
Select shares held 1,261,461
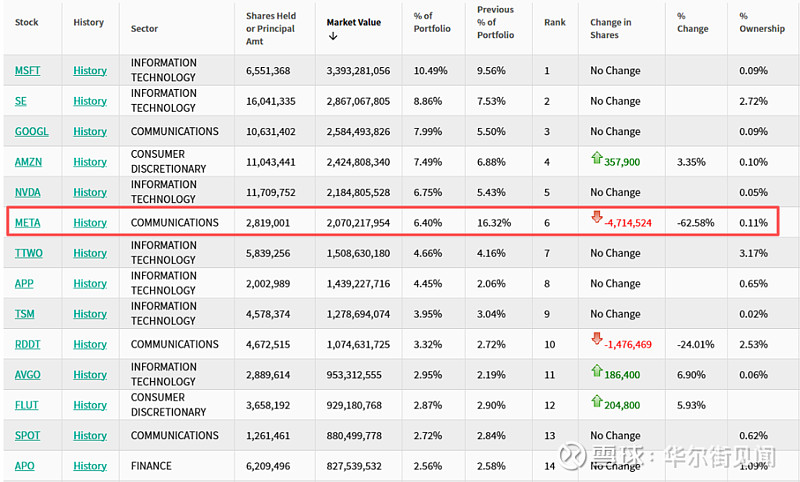coord(268,436)
